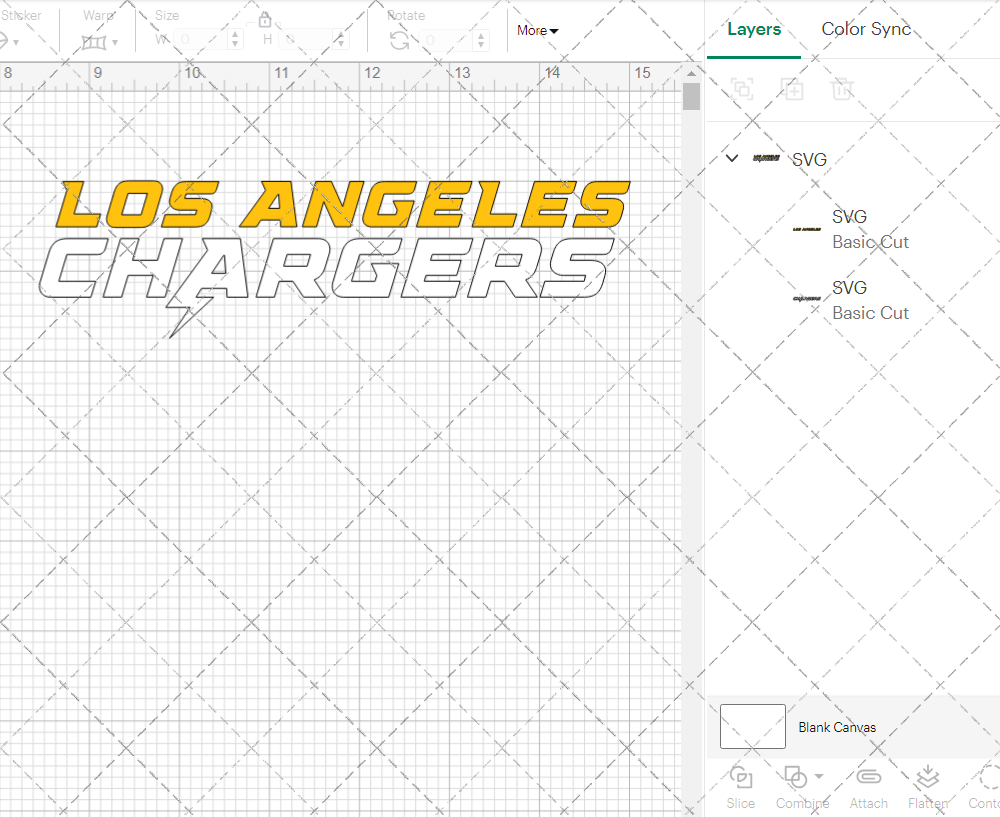
Task: Collapse the SVG group chevron
Action: (732, 158)
